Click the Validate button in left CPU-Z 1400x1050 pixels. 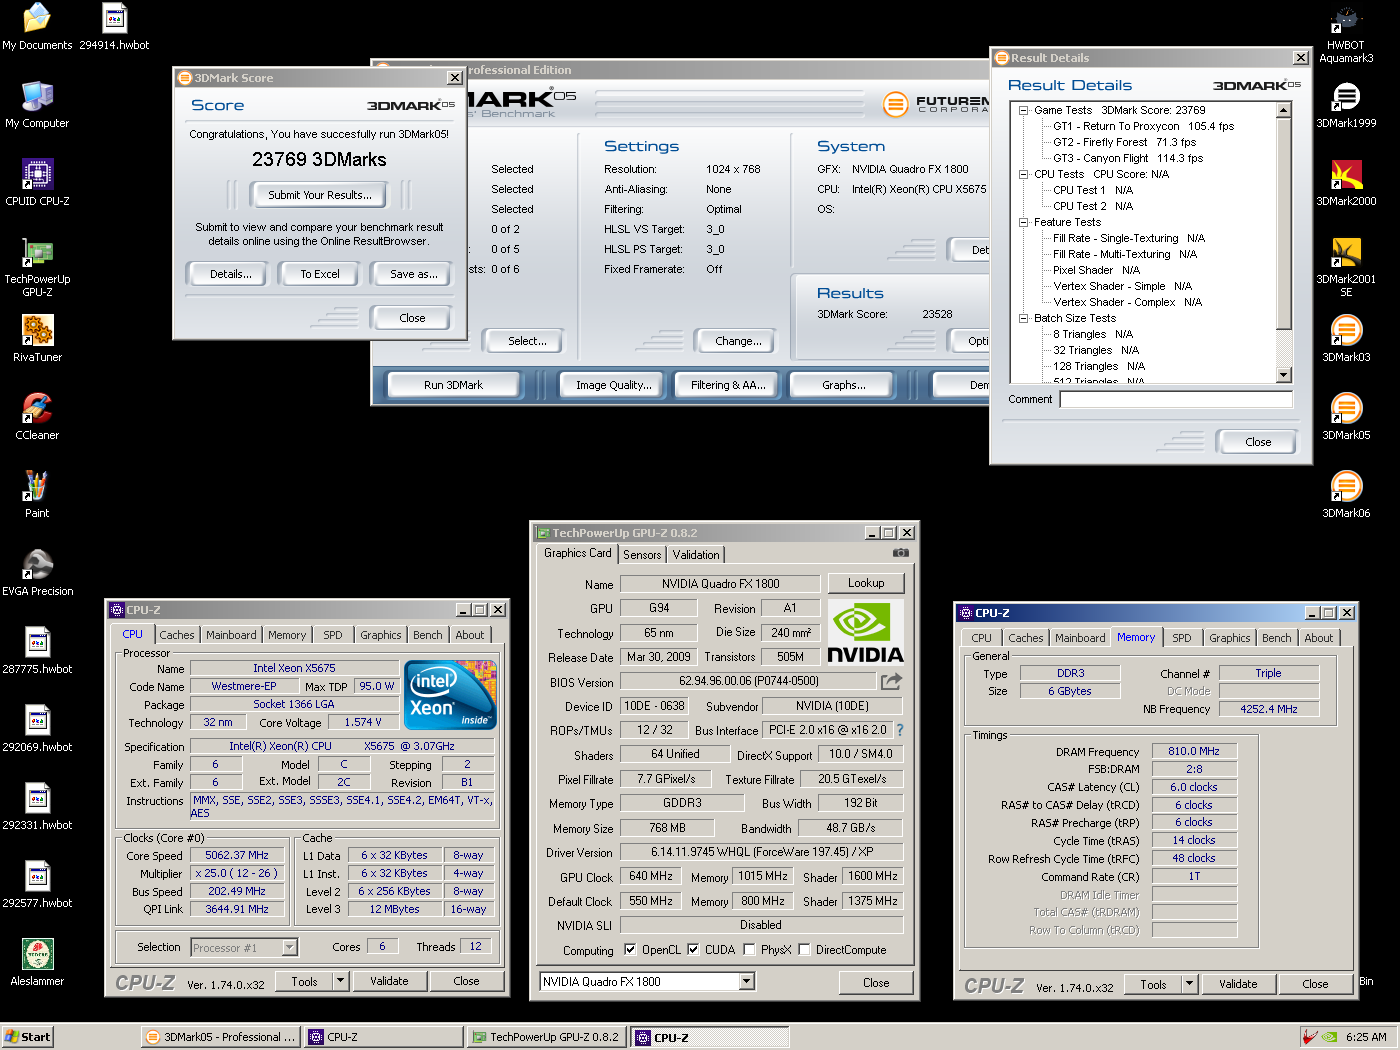pos(389,981)
